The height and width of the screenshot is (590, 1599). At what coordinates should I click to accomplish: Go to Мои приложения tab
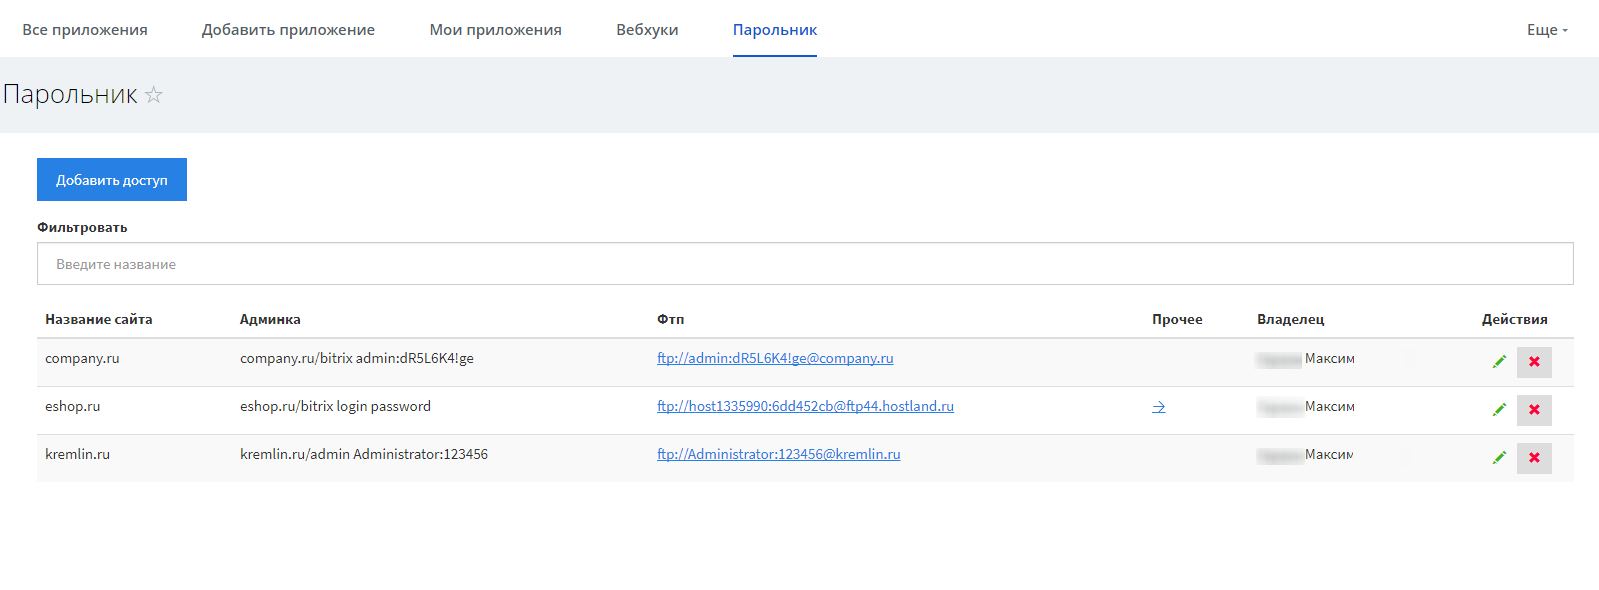(x=495, y=30)
